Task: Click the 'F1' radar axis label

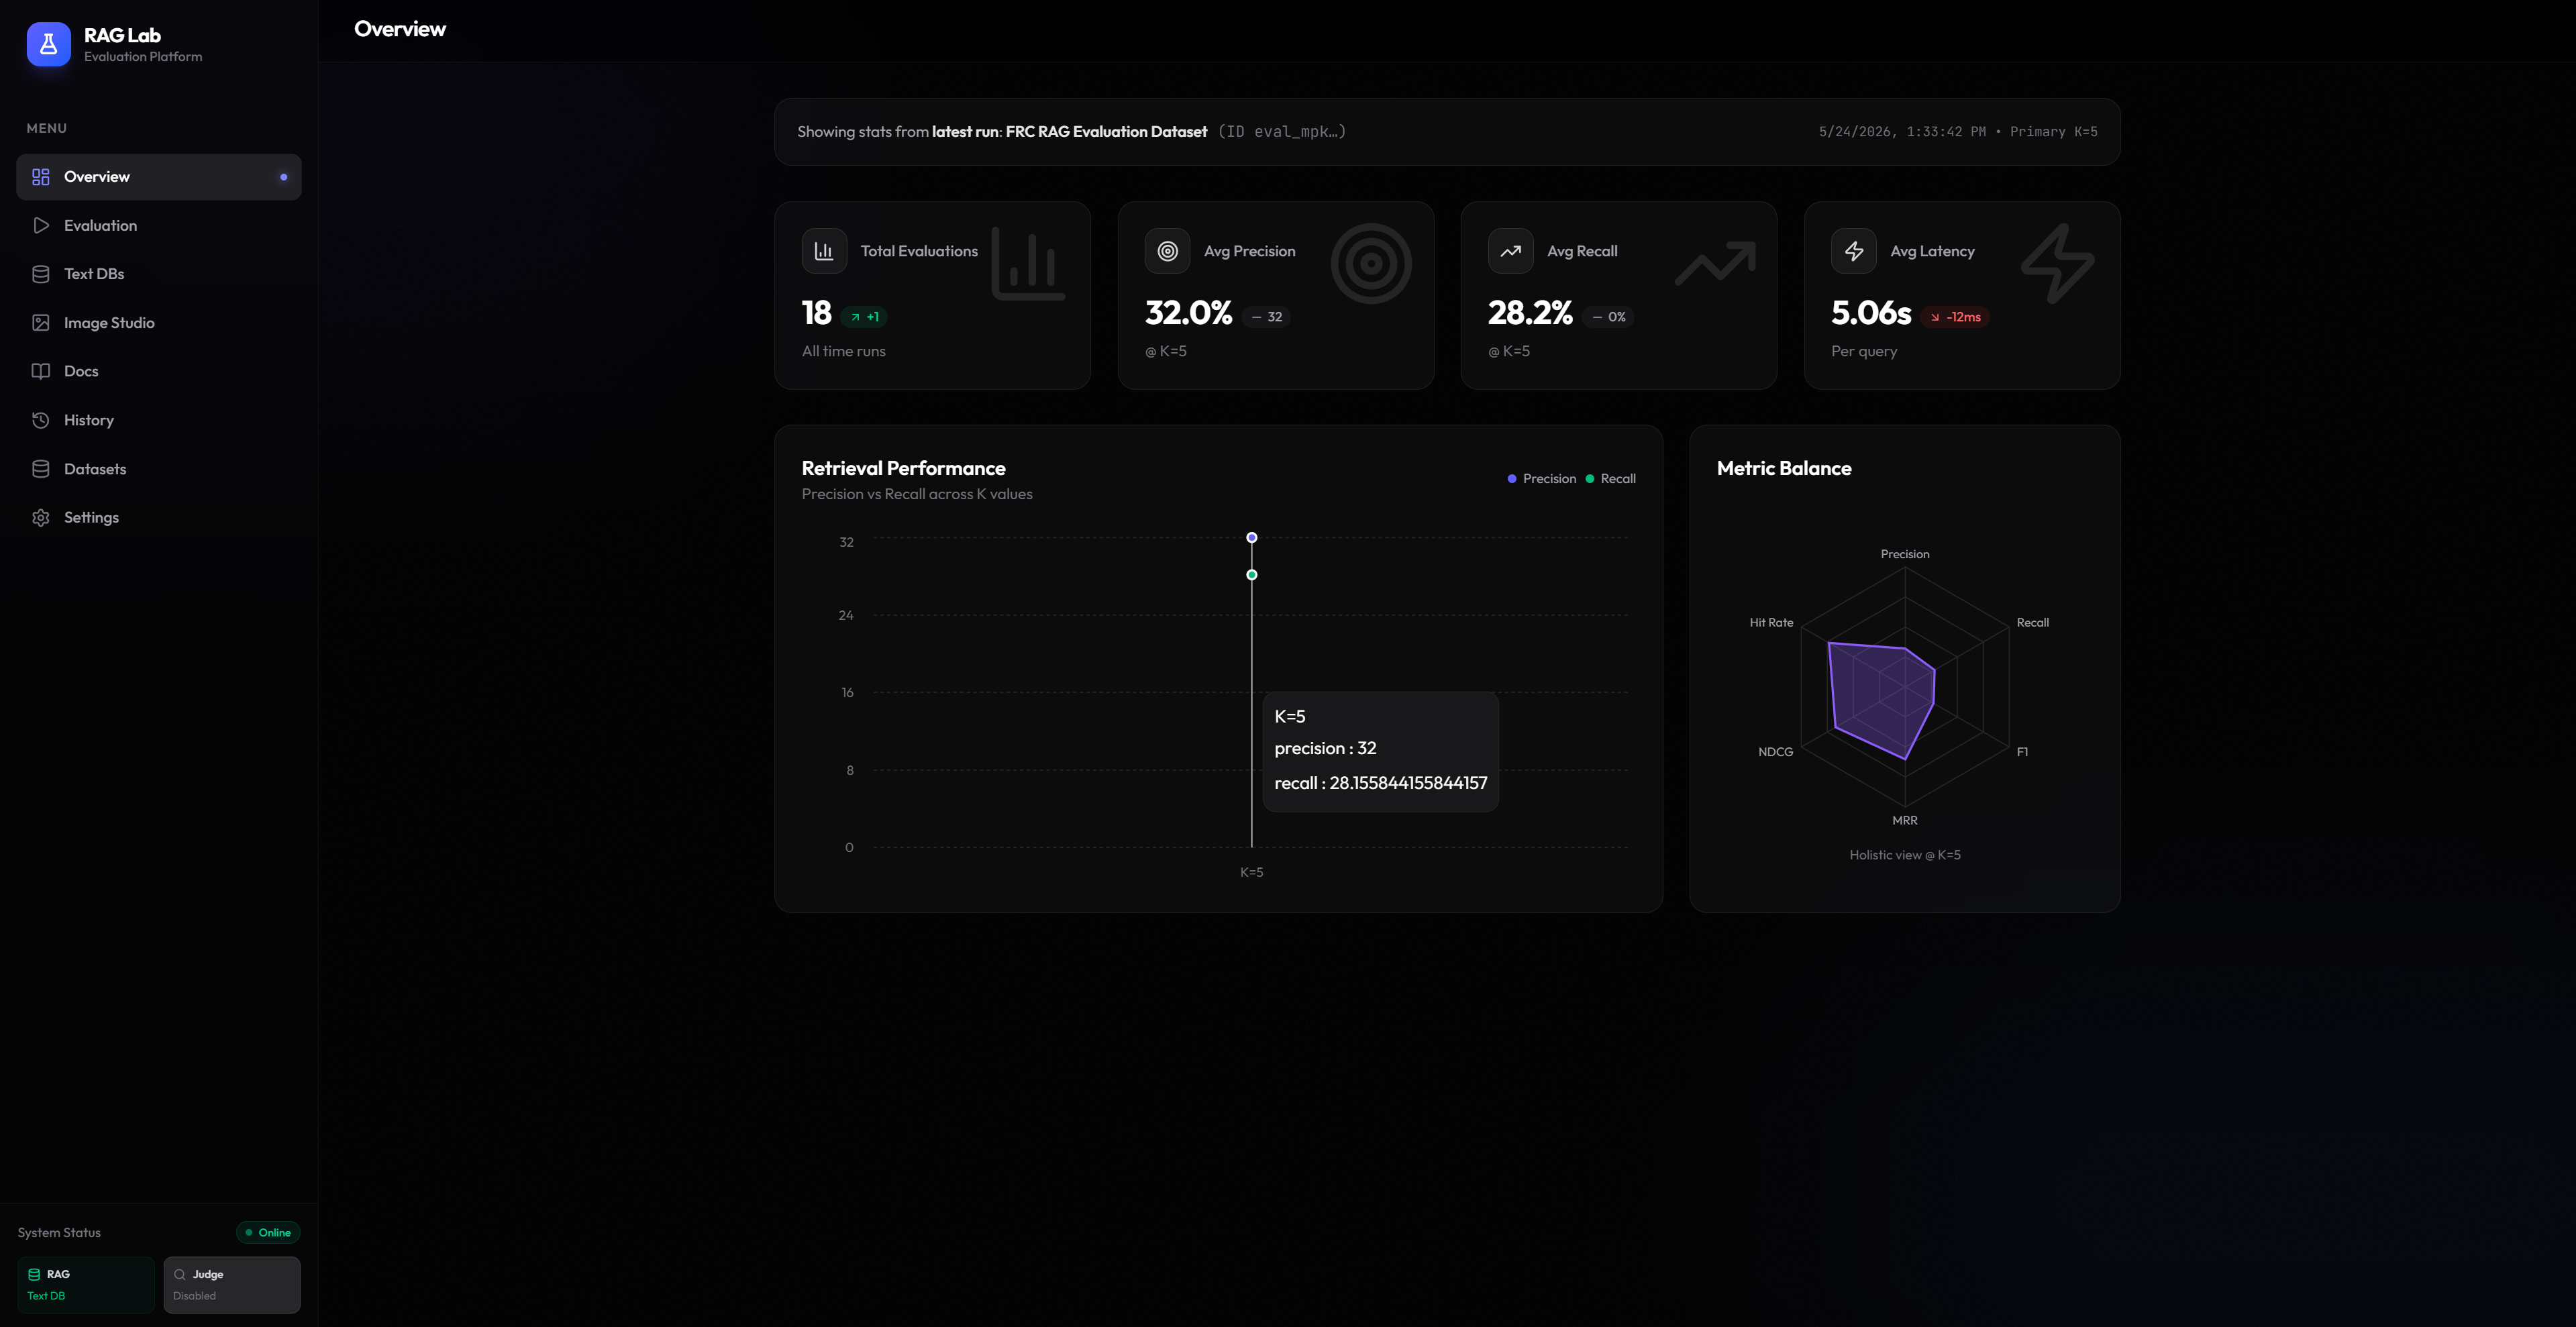Action: pyautogui.click(x=2022, y=752)
